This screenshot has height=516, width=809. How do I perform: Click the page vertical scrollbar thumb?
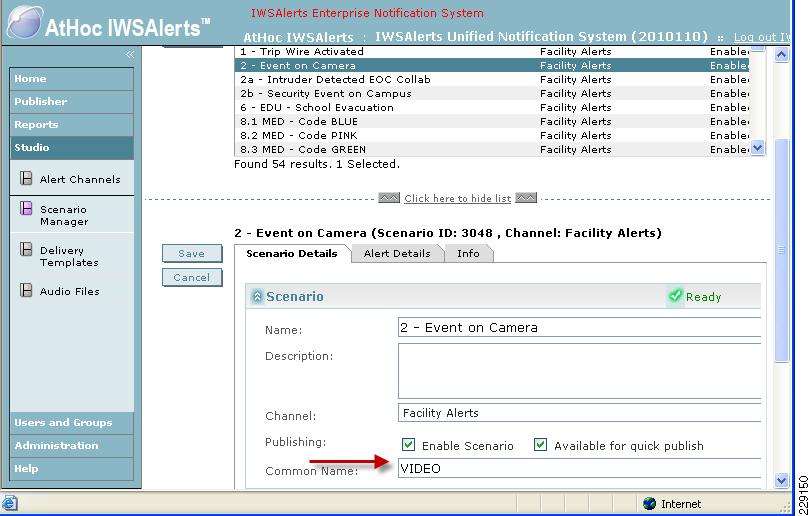(781, 250)
